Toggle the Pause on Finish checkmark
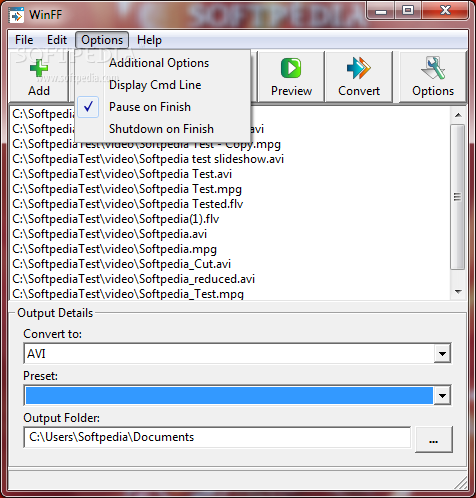Image resolution: width=476 pixels, height=498 pixels. click(88, 107)
